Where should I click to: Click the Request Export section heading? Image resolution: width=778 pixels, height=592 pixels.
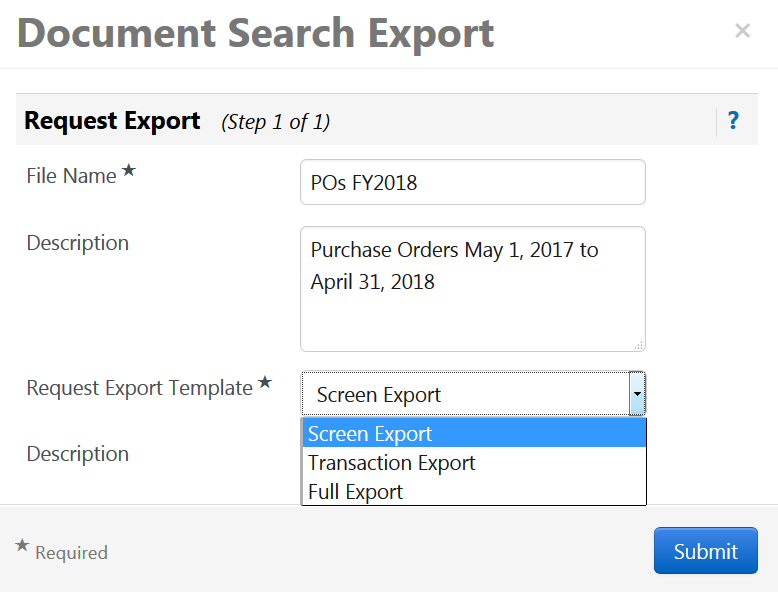112,121
